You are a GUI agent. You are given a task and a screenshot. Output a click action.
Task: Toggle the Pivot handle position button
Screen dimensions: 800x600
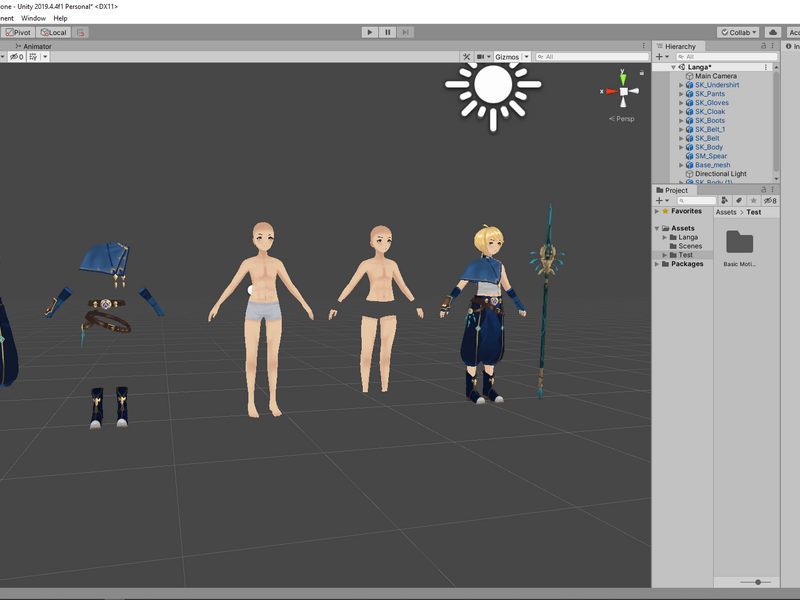tap(18, 32)
